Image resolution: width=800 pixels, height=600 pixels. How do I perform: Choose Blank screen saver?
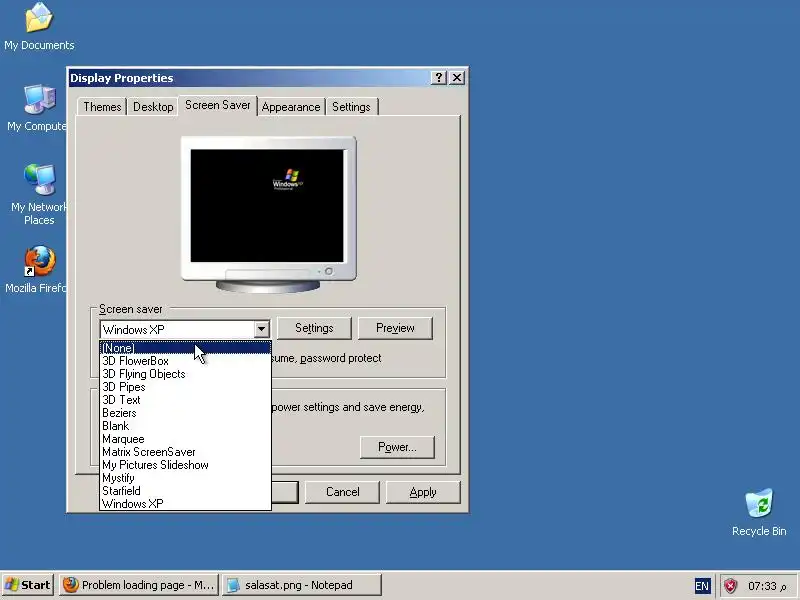[185, 426]
